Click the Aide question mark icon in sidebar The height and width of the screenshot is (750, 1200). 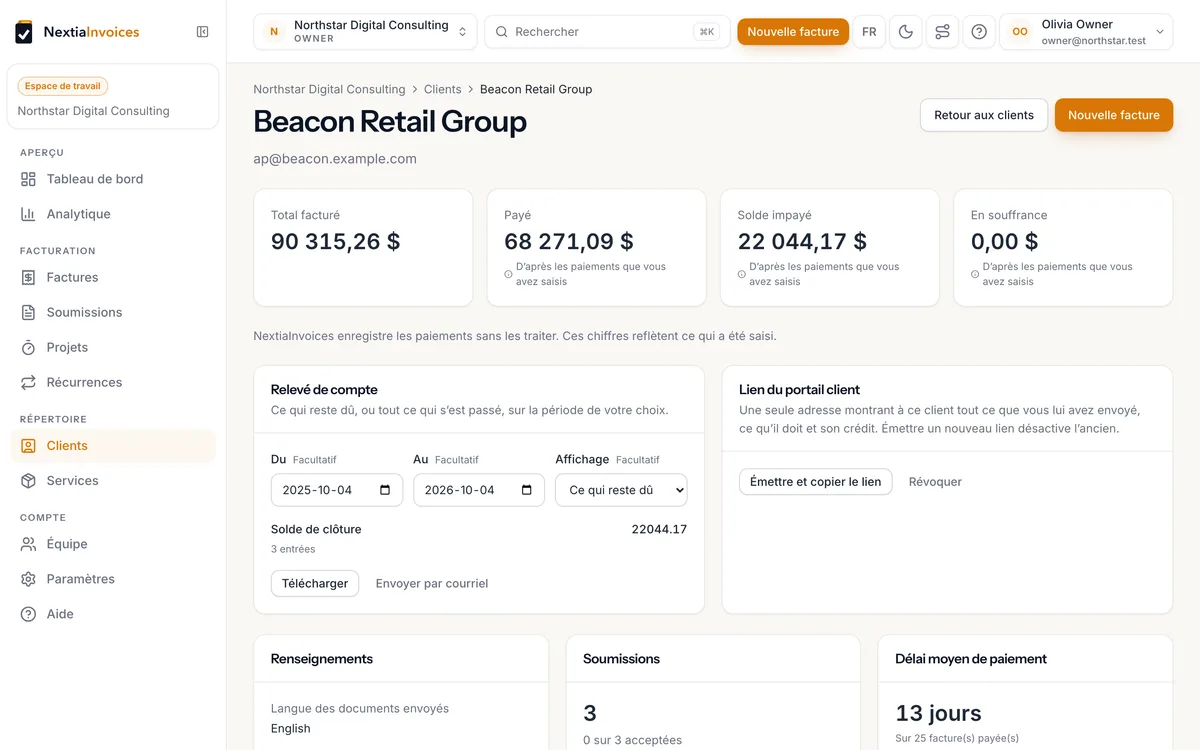(x=28, y=614)
